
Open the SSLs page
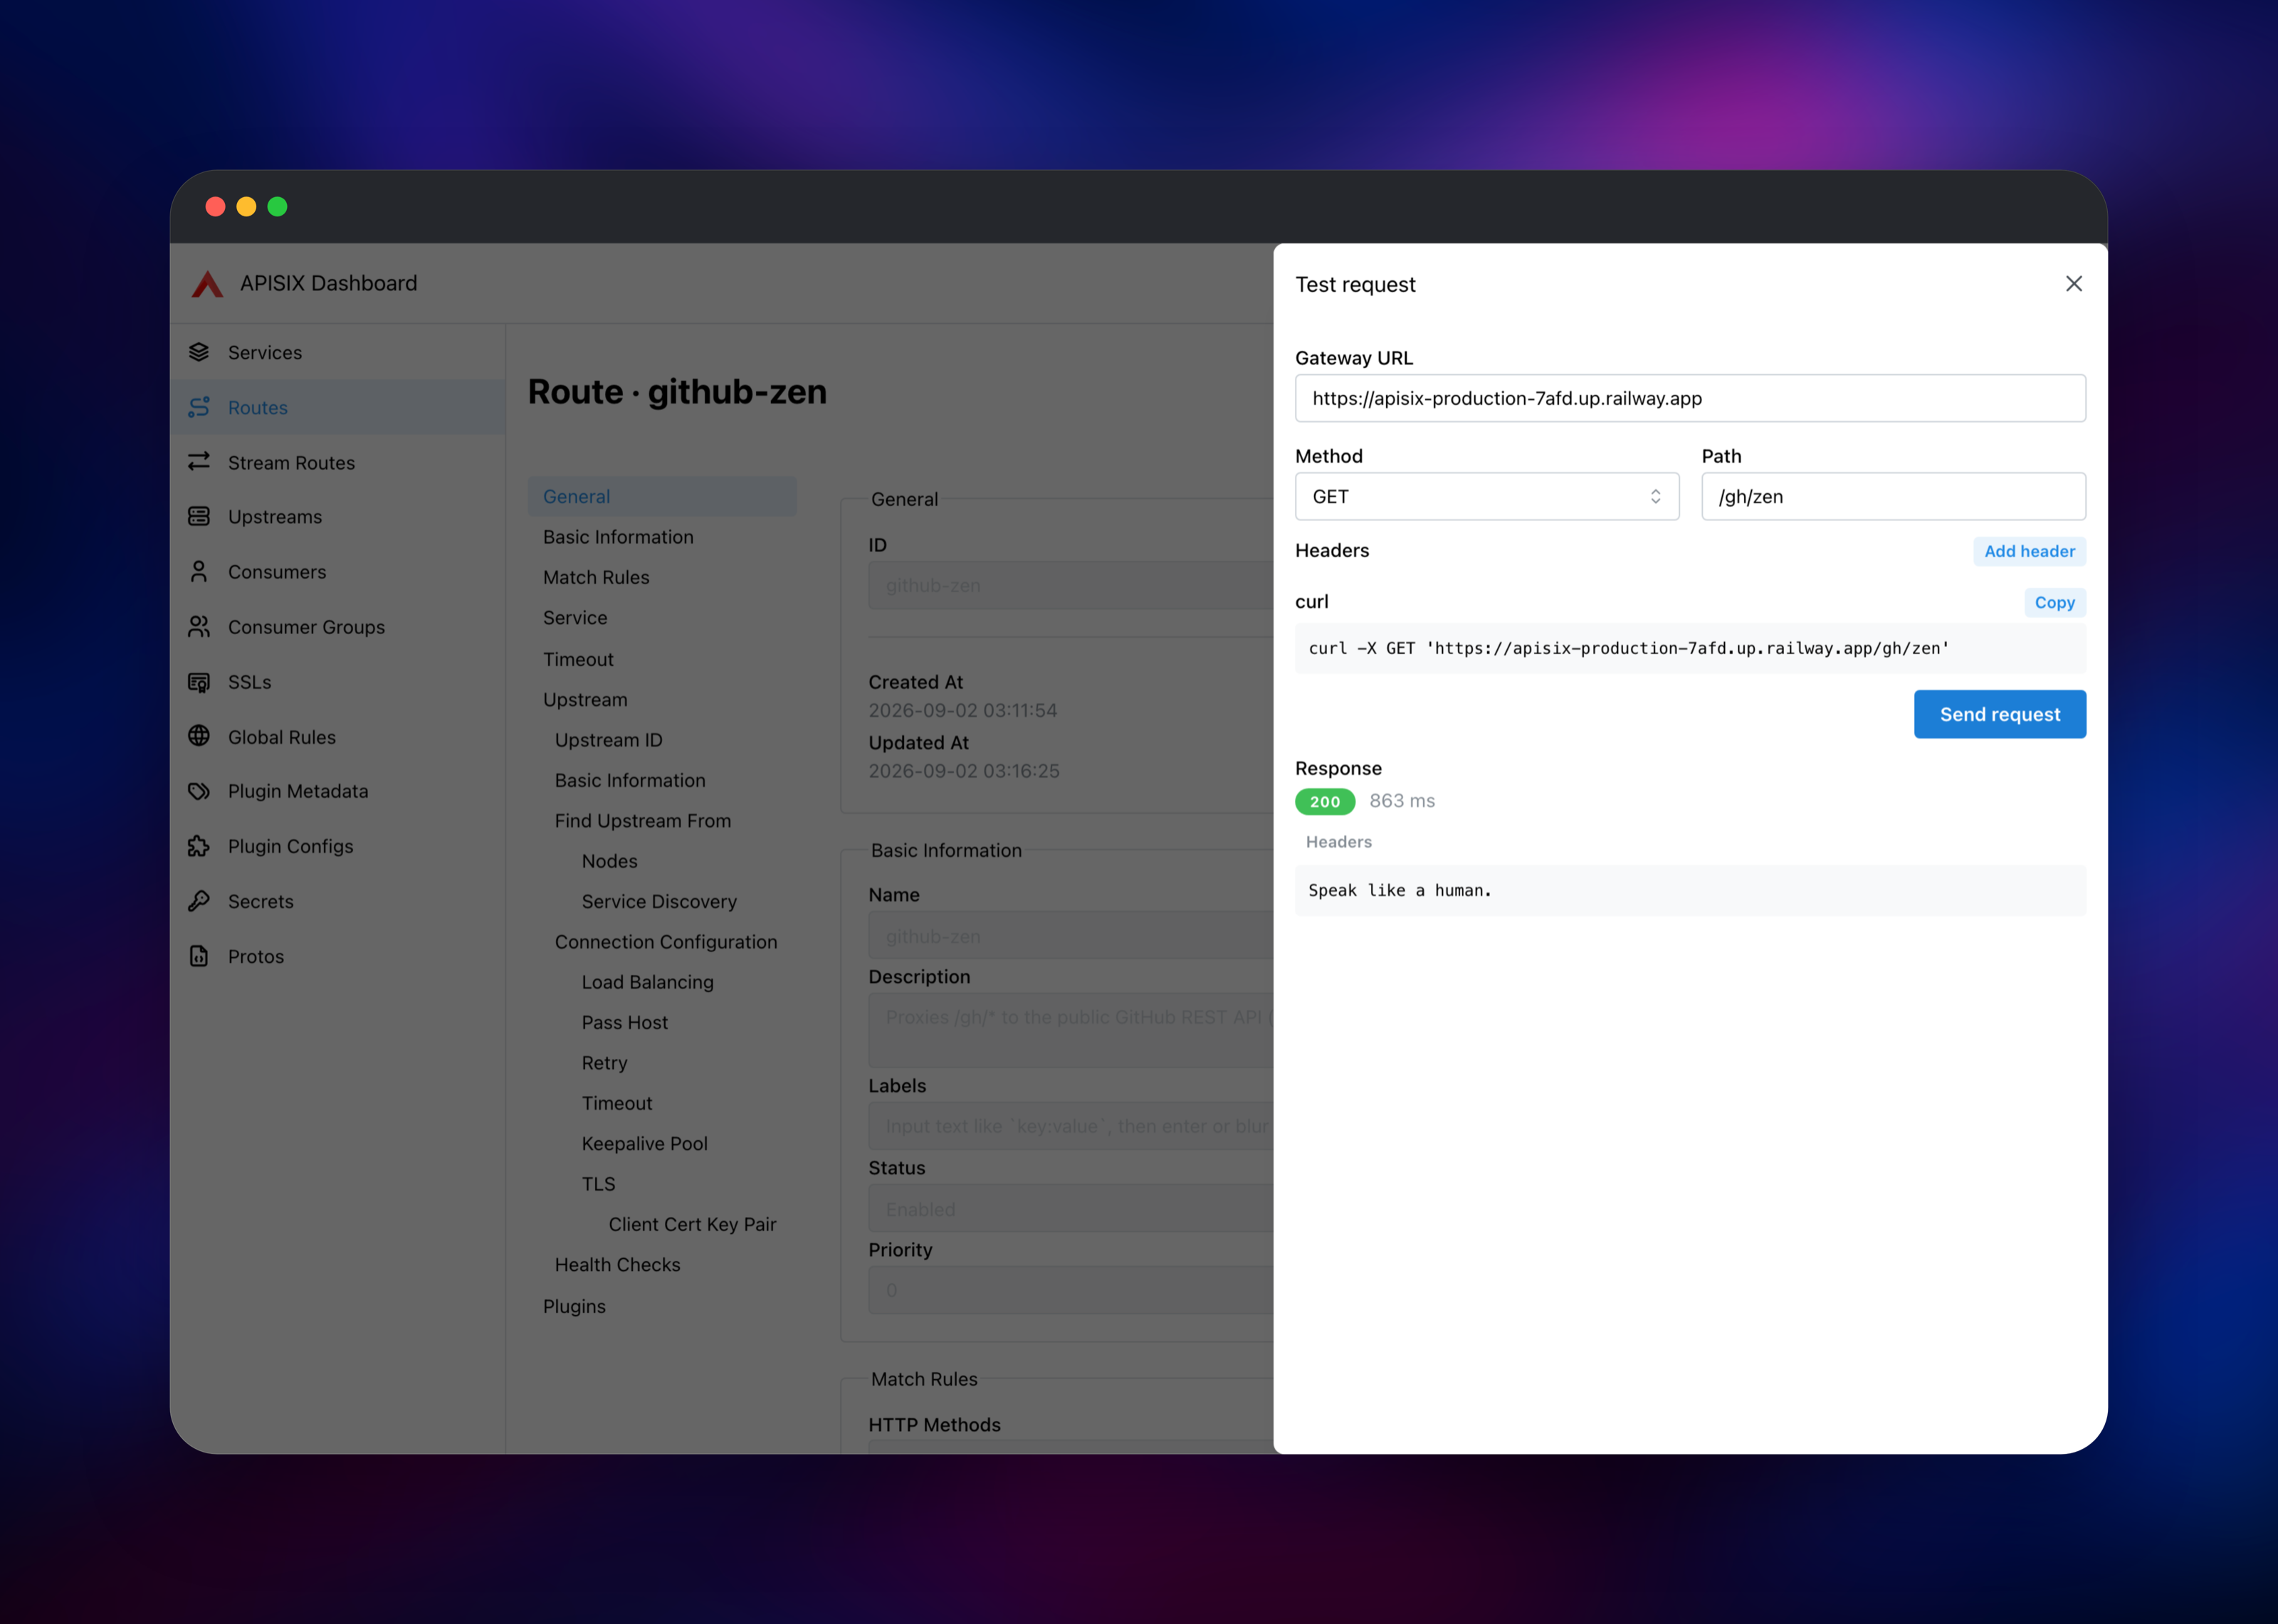[x=338, y=681]
